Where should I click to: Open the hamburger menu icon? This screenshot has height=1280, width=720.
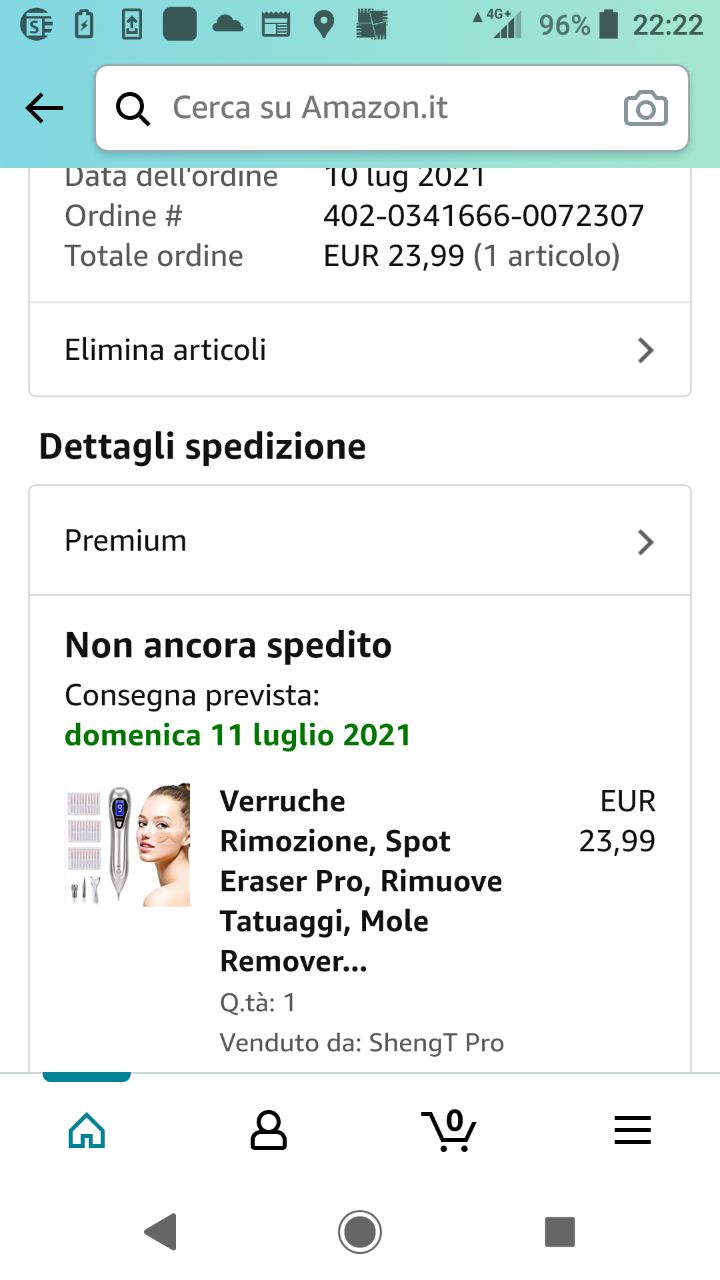coord(632,1130)
